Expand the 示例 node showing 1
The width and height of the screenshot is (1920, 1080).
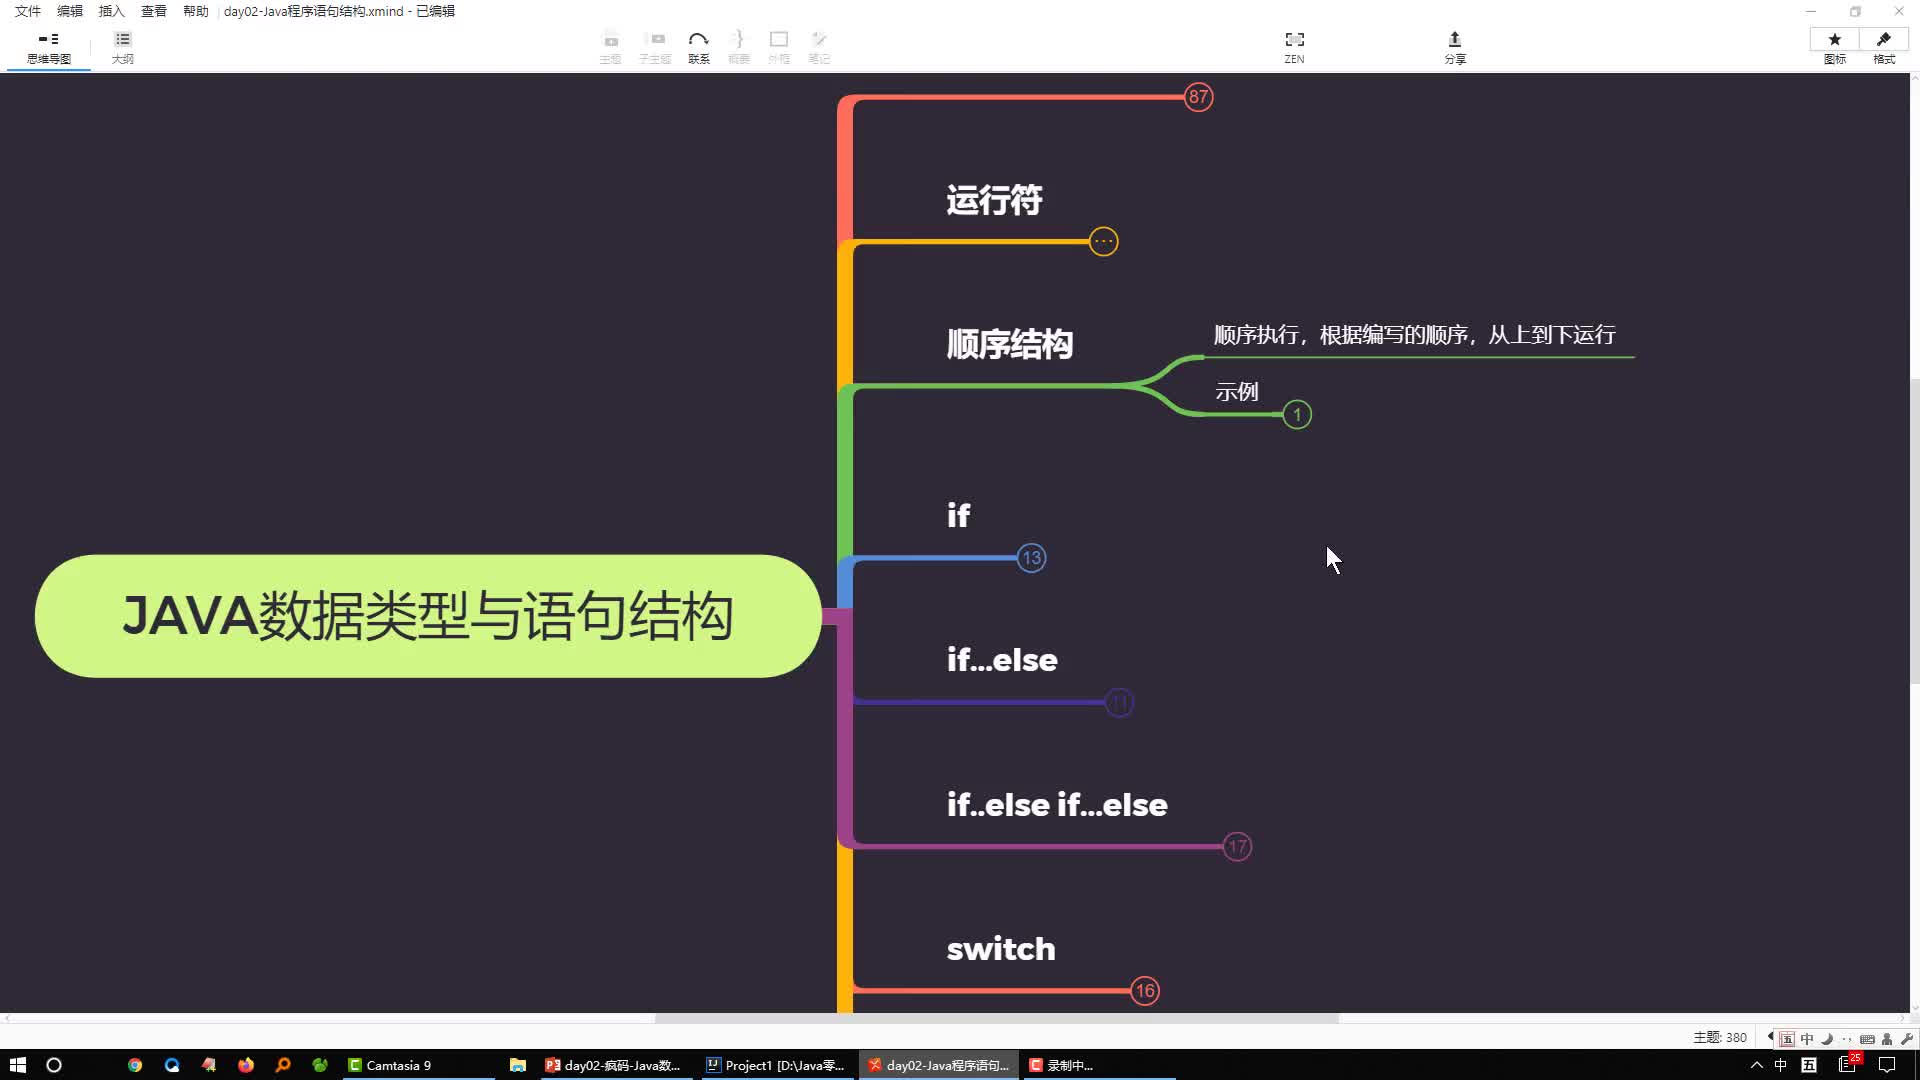(1297, 414)
